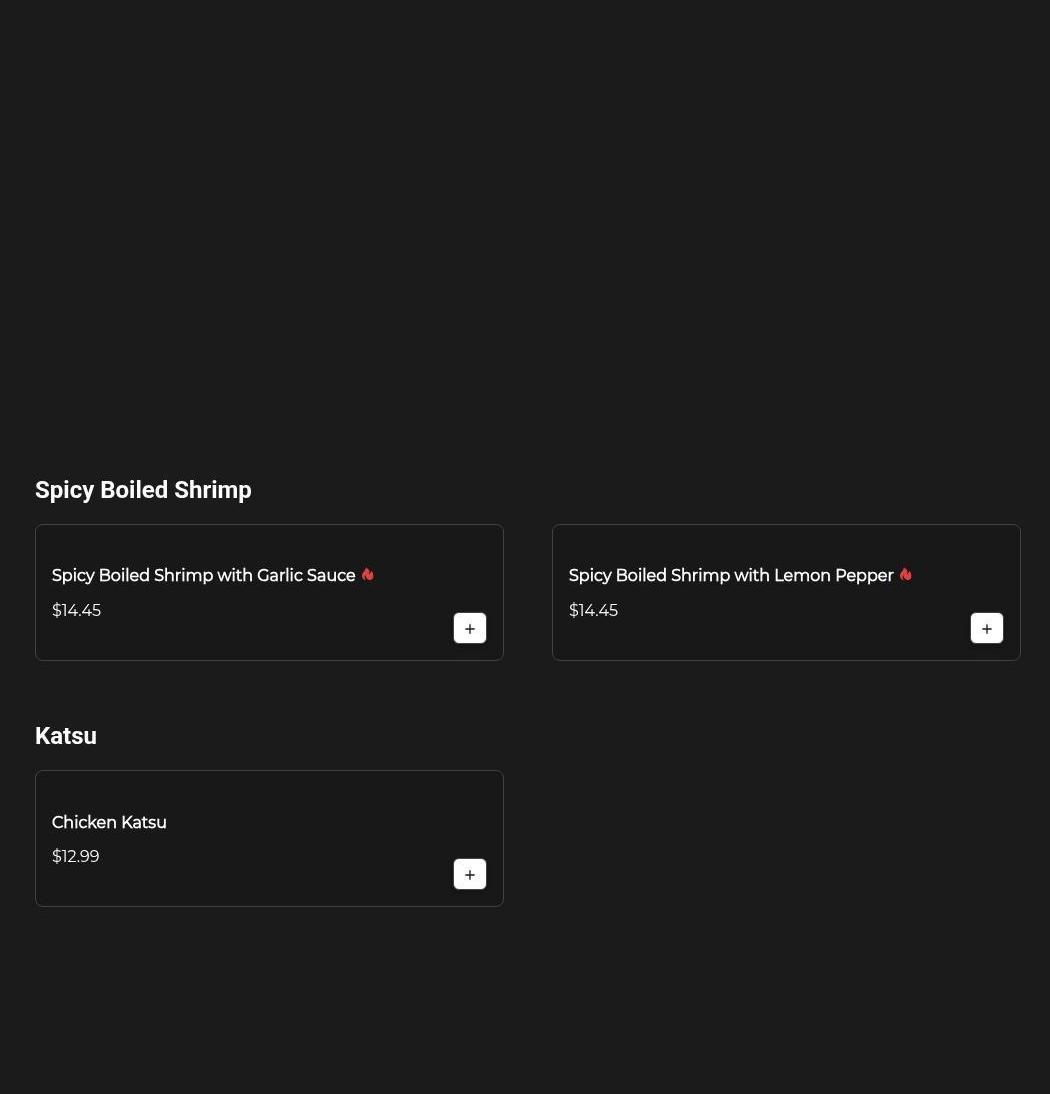Click the $14.45 price under Lemon Pepper
Screen dimensions: 1050x1094
pyautogui.click(x=593, y=610)
